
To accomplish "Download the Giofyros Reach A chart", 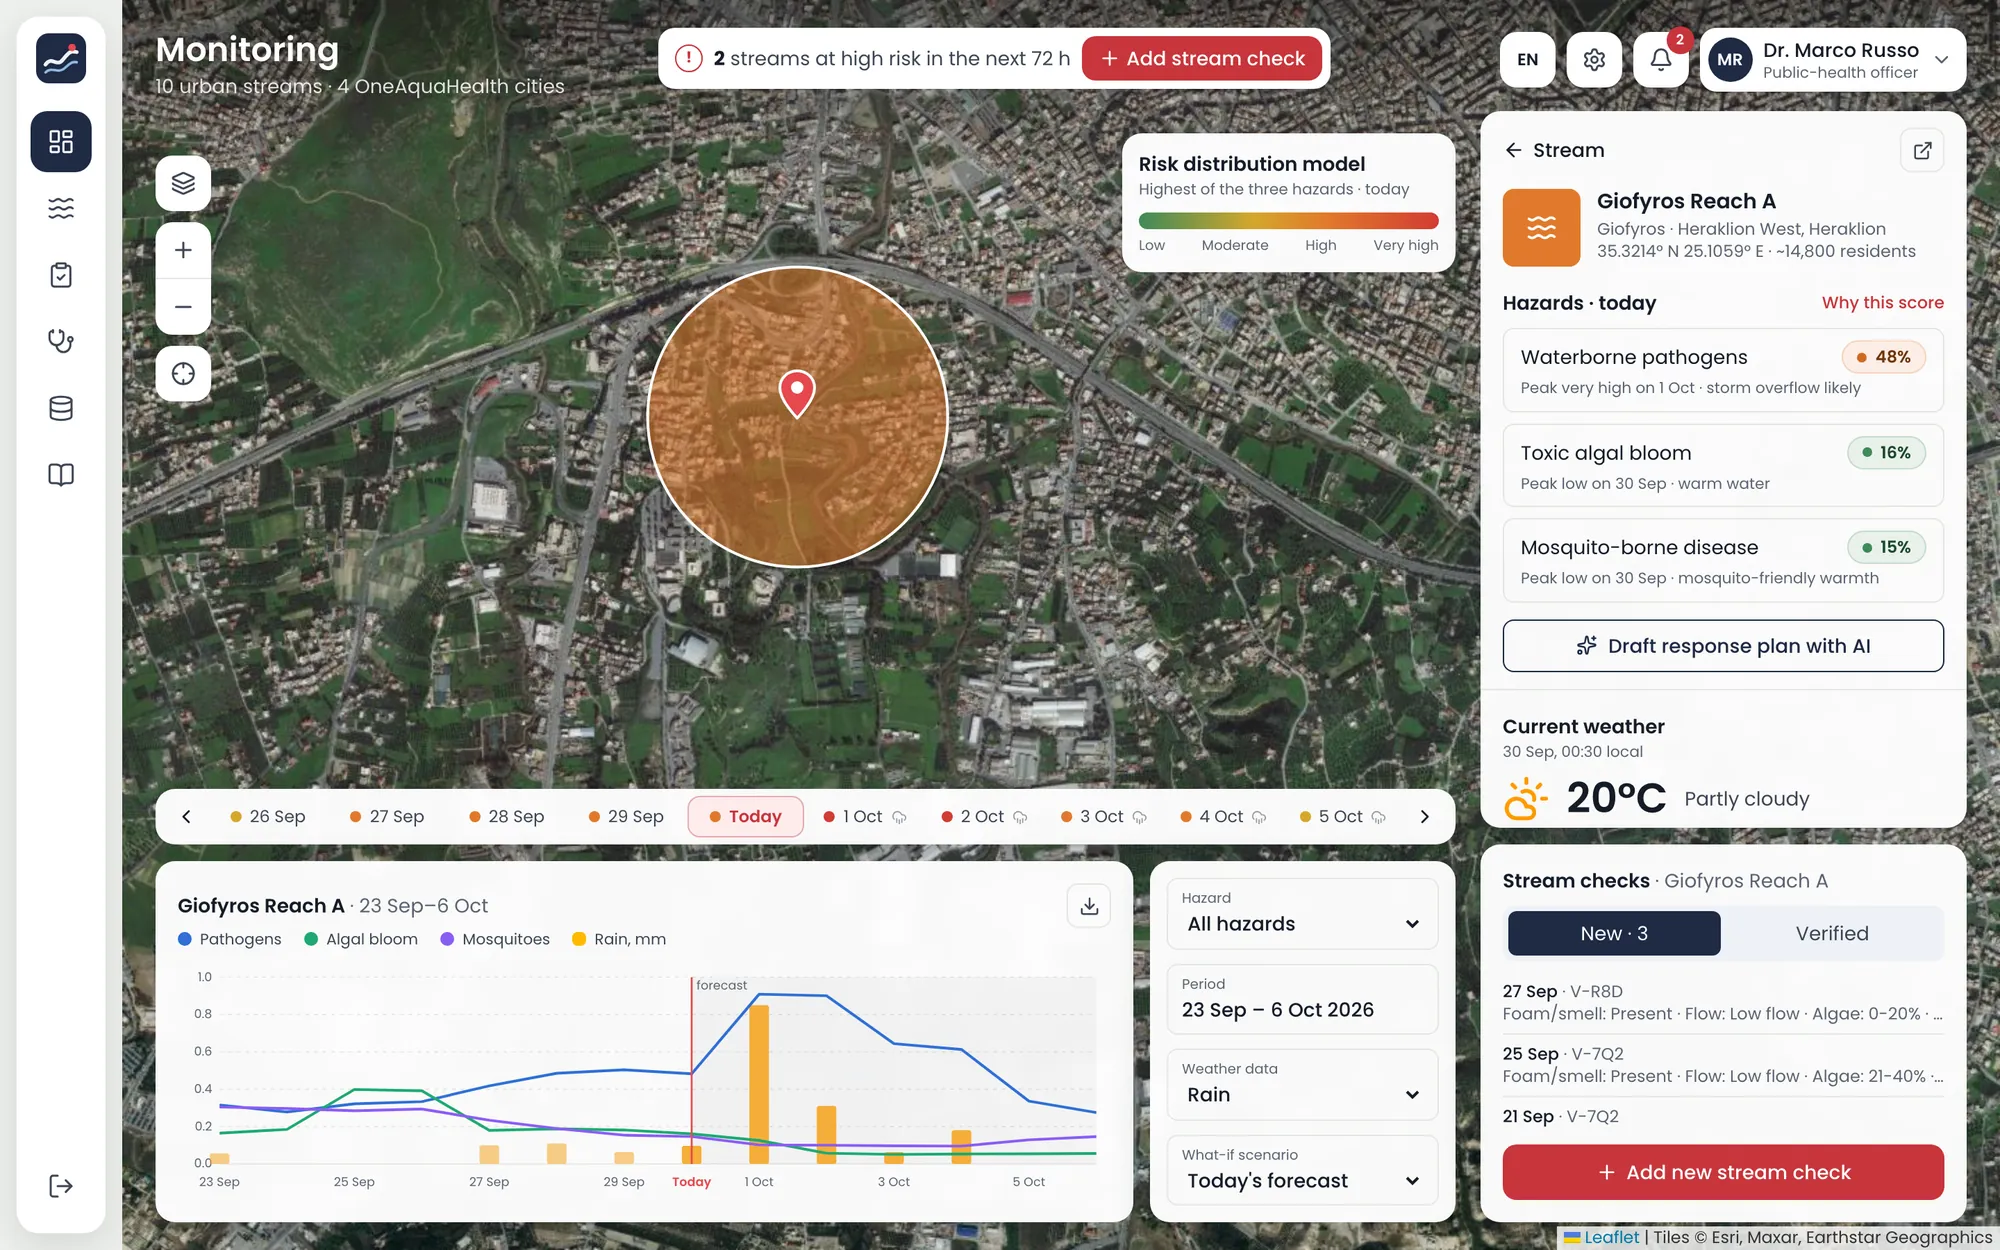I will click(1089, 906).
